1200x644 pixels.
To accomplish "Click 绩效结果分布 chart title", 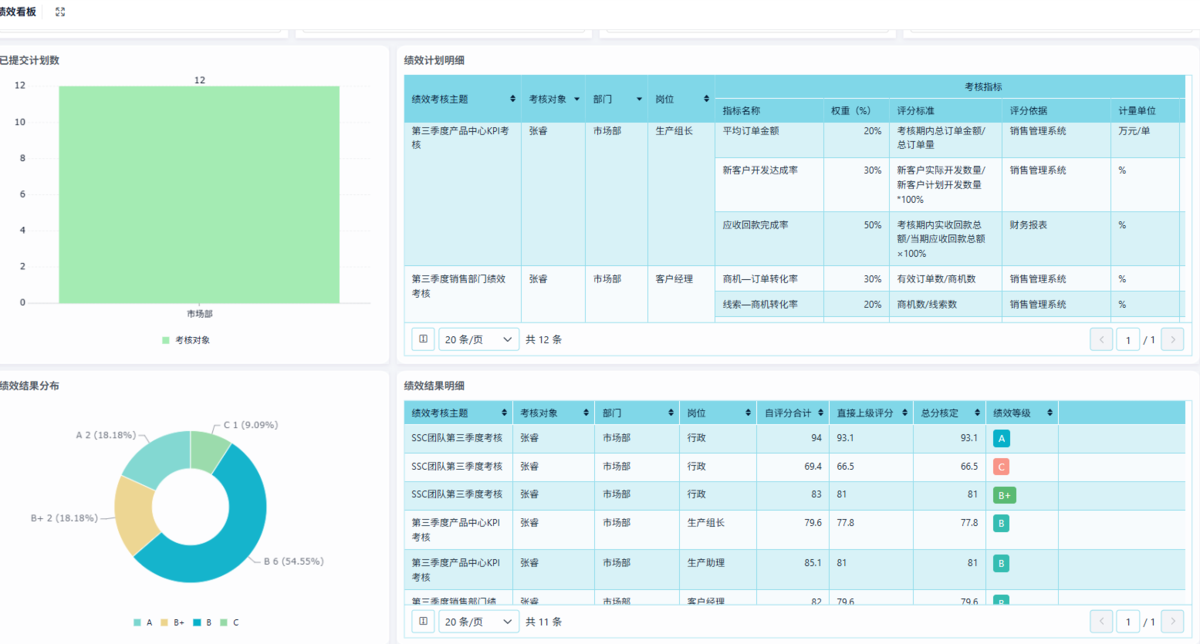I will coord(29,385).
